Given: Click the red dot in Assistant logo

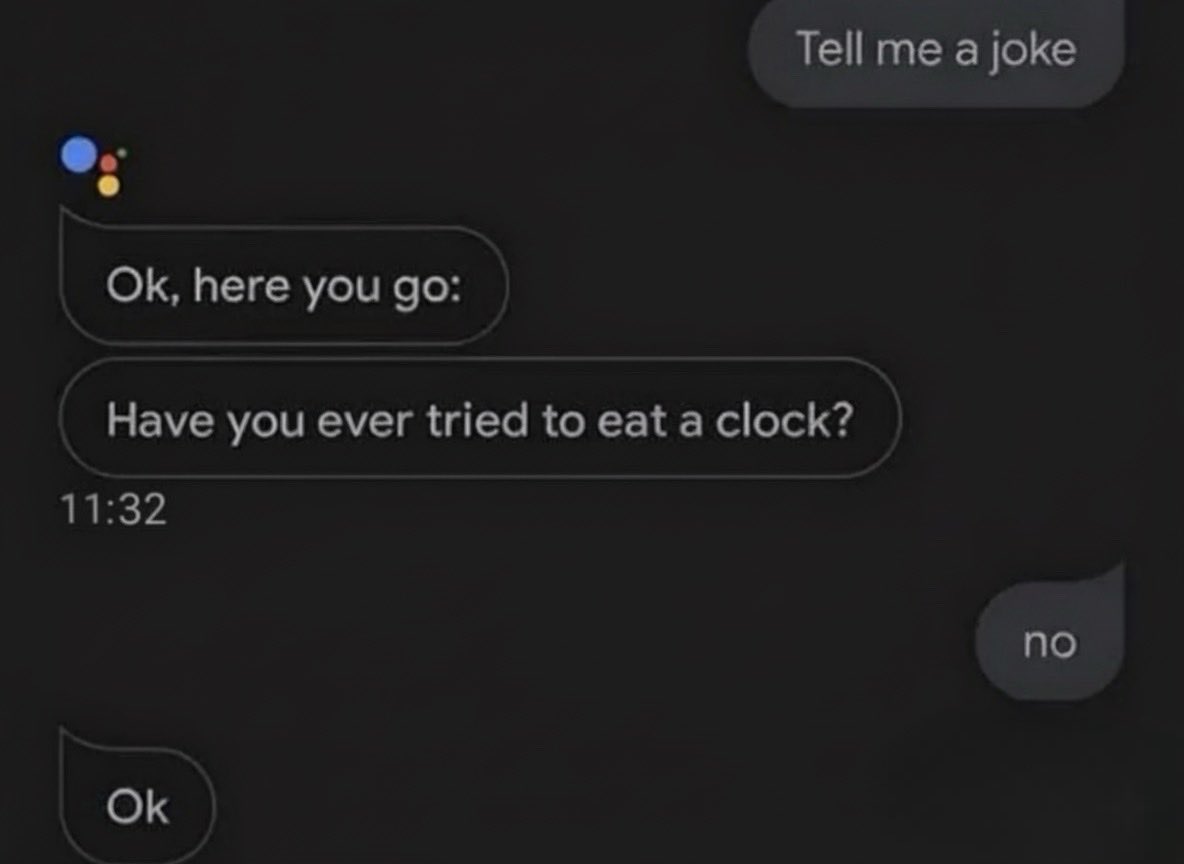Looking at the screenshot, I should tap(109, 164).
